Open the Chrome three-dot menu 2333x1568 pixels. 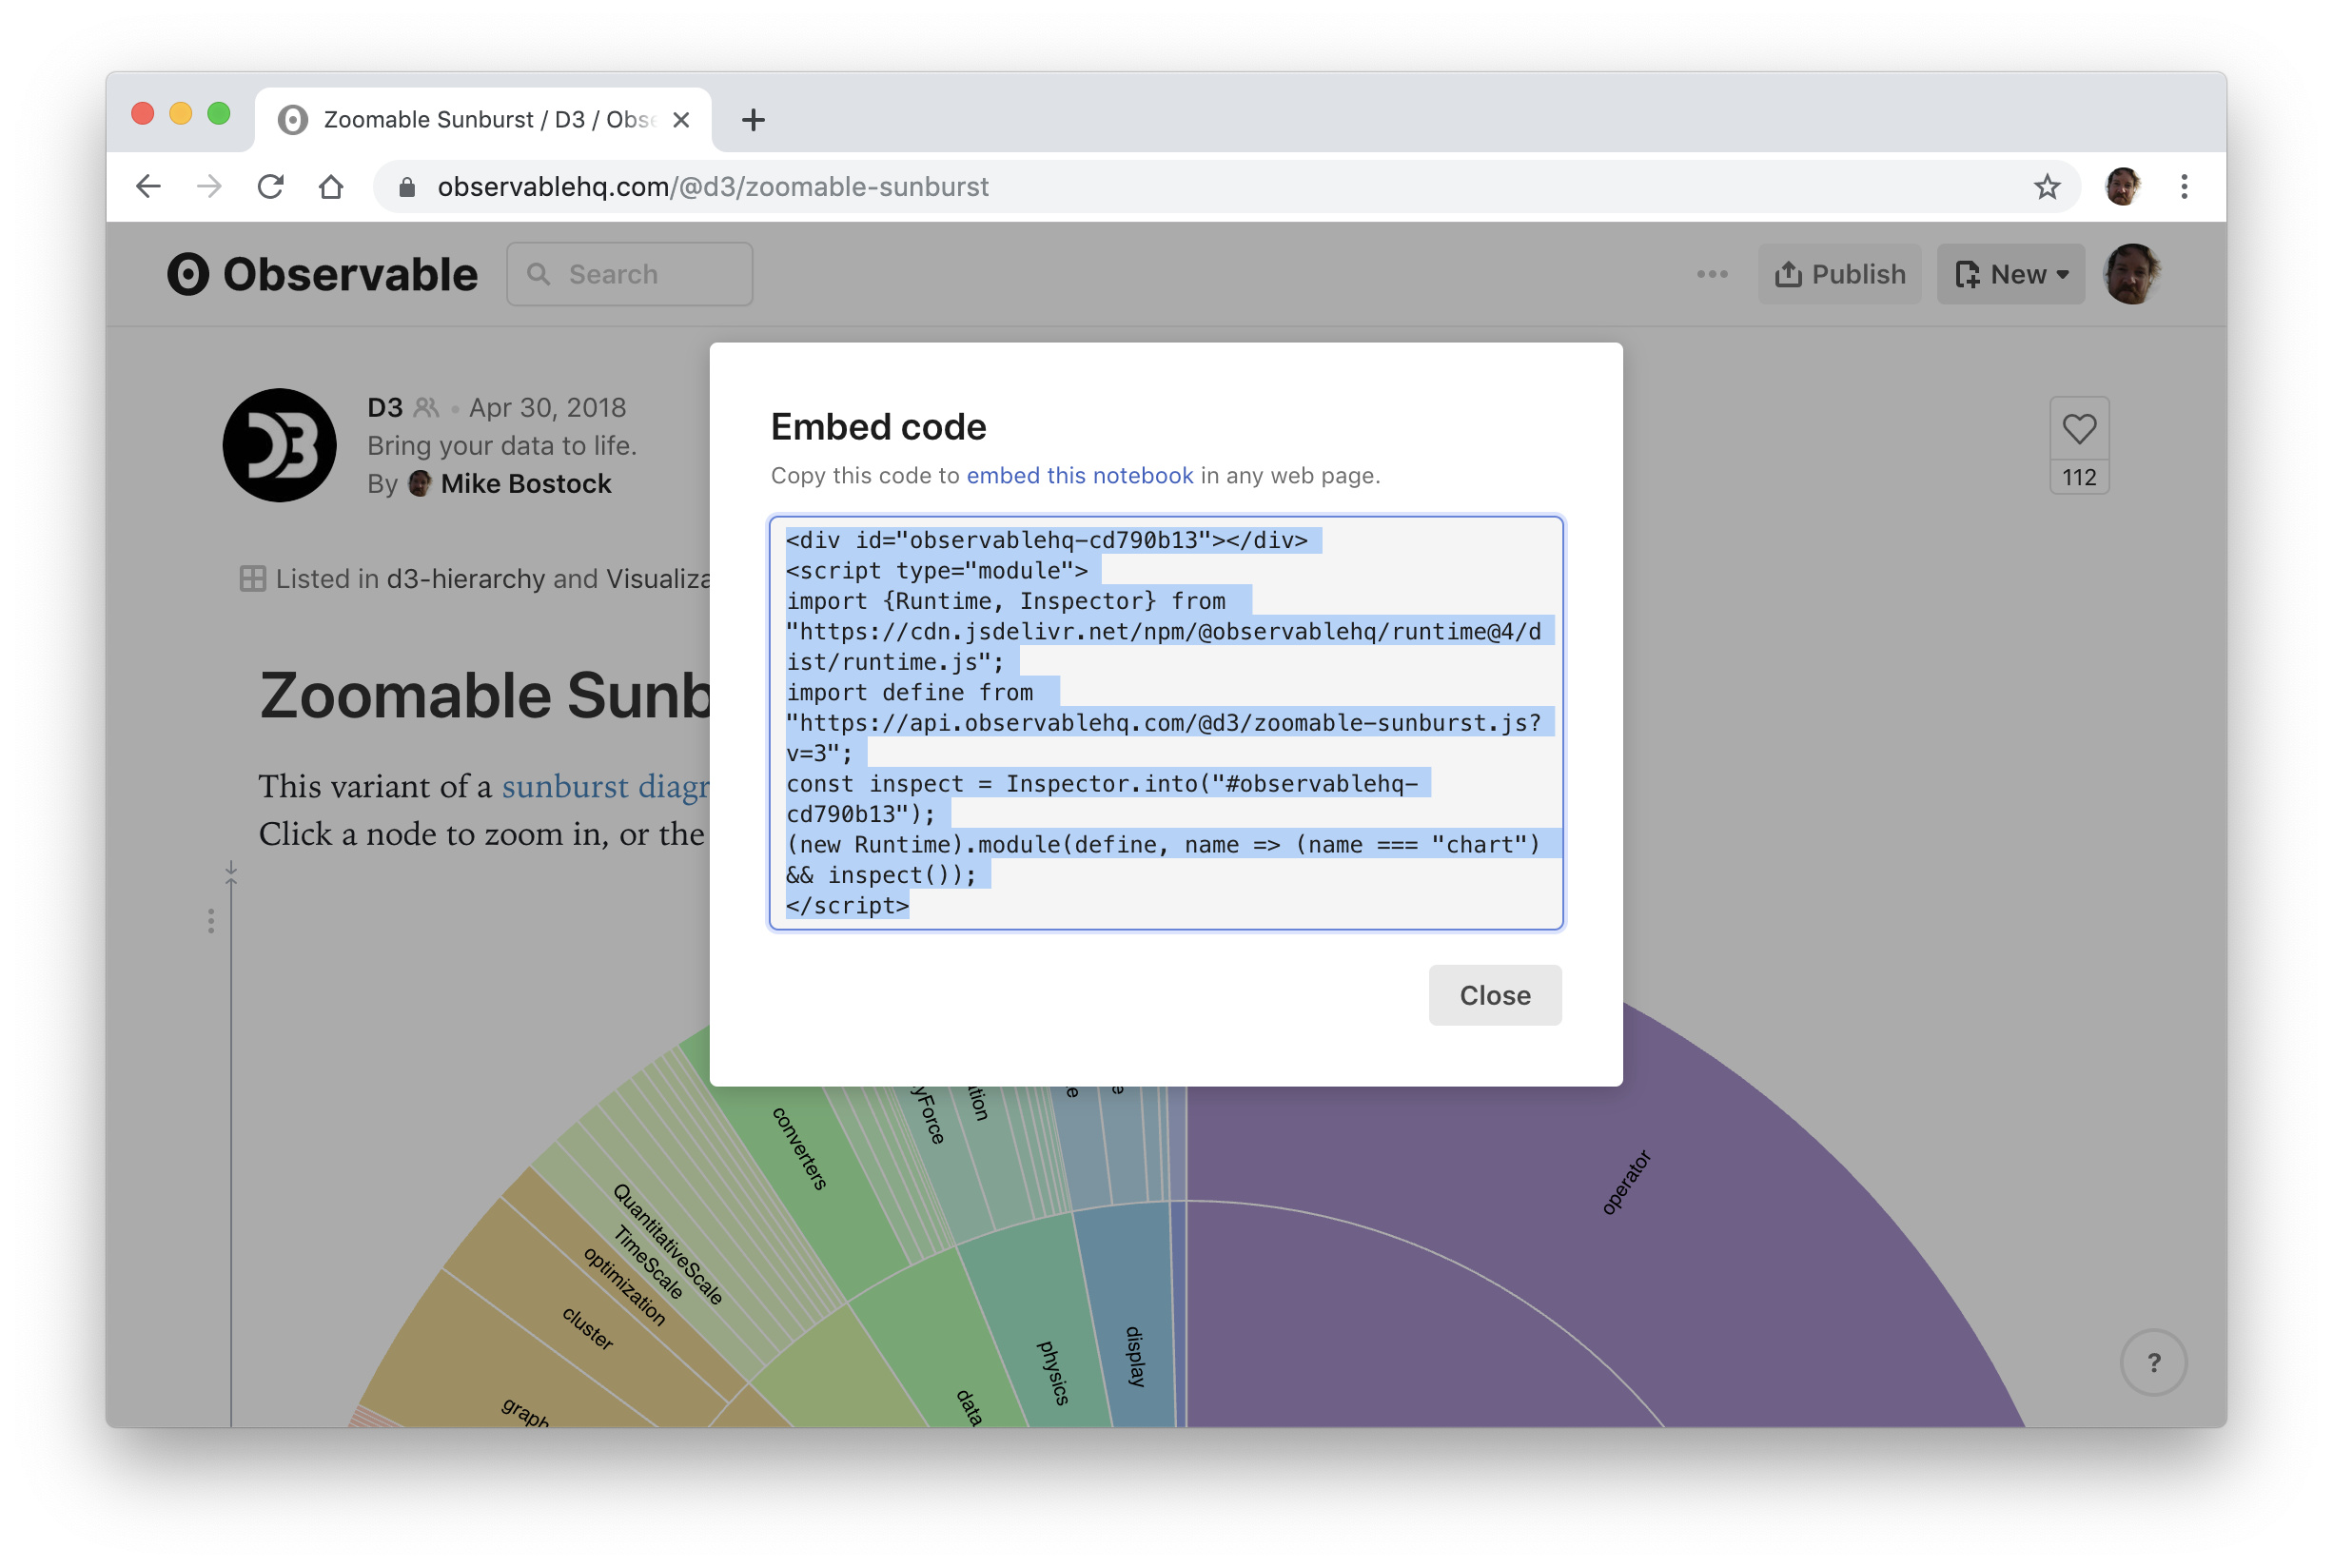tap(2183, 187)
